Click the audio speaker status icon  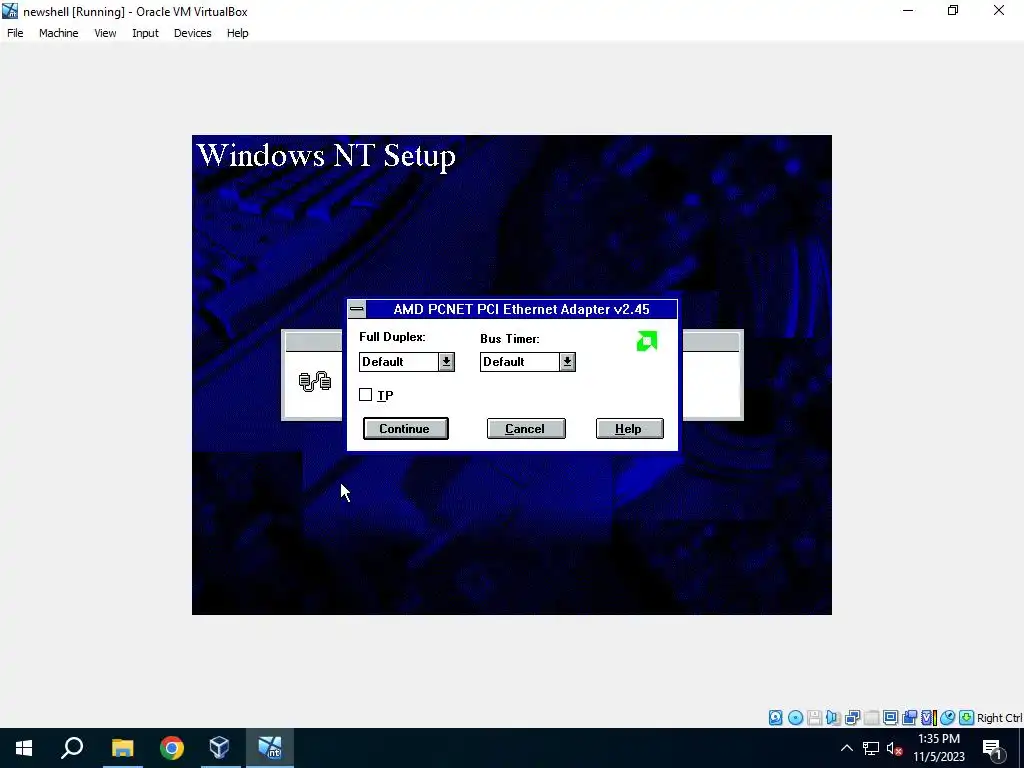coord(833,718)
